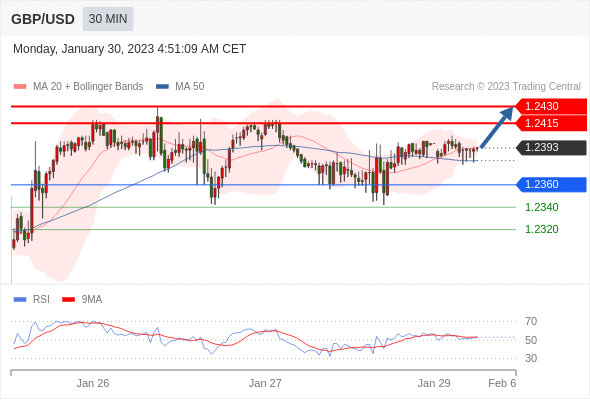590x400 pixels.
Task: Click the Research © 2023 Trading Central credit
Action: click(506, 87)
